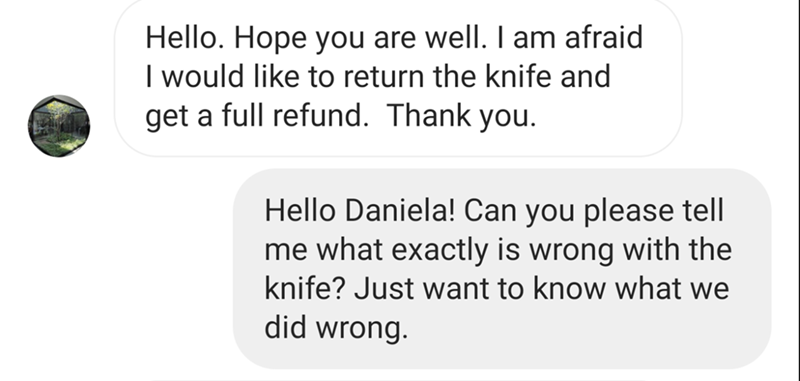Click "Hello" at the start of the gray reply

click(300, 210)
